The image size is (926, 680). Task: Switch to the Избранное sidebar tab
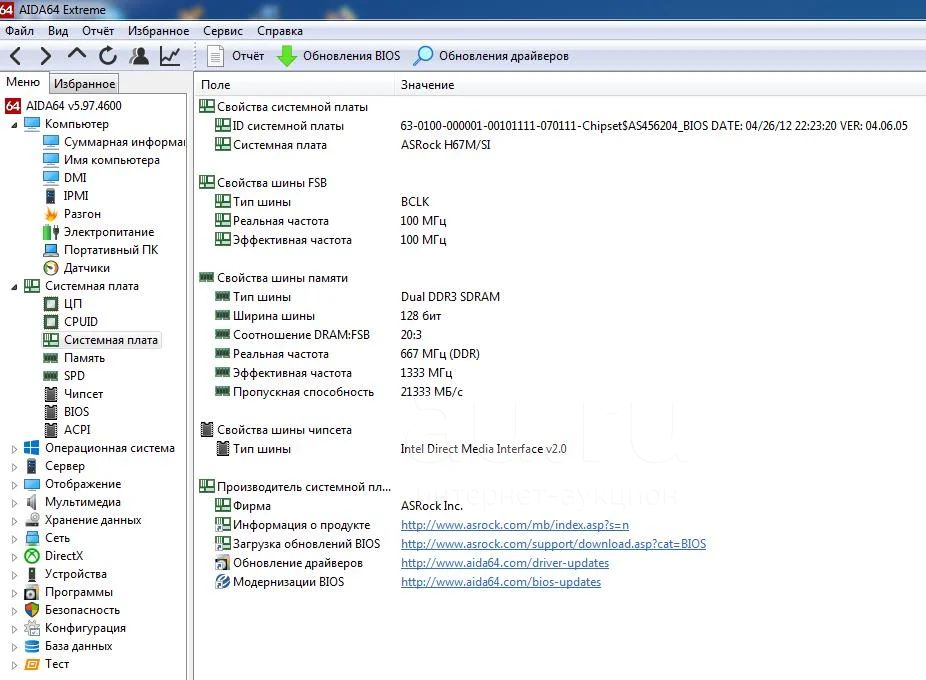tap(84, 83)
